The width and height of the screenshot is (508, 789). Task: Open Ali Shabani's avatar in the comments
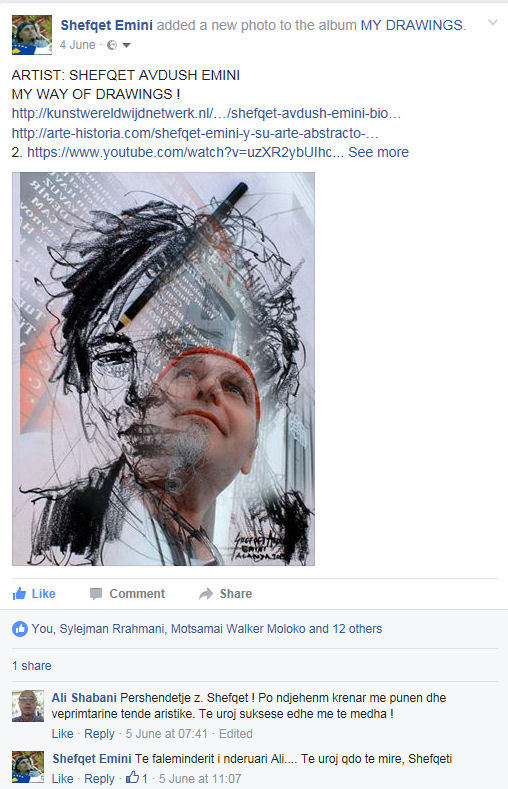pos(28,706)
